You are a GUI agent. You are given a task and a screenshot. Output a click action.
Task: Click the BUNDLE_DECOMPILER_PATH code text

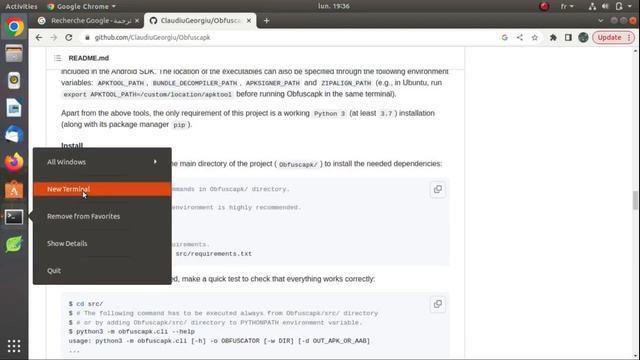(195, 83)
